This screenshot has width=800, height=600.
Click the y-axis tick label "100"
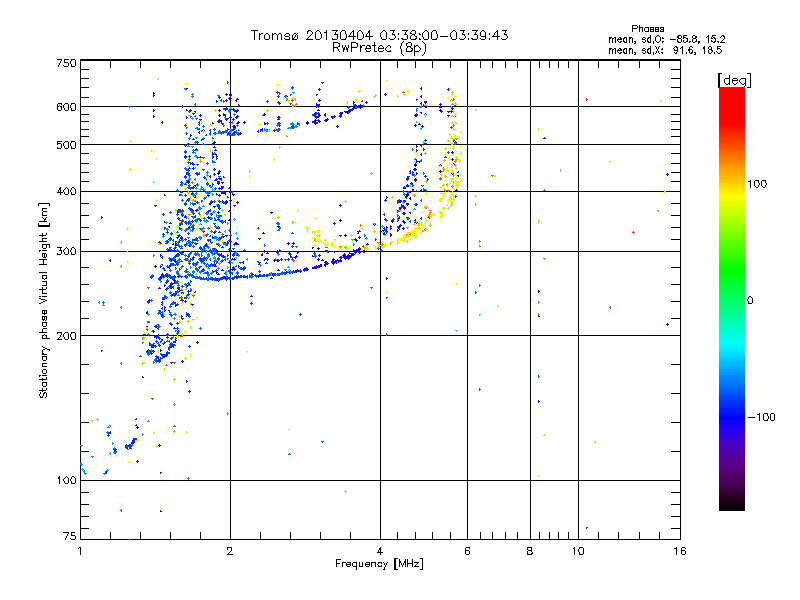click(66, 481)
